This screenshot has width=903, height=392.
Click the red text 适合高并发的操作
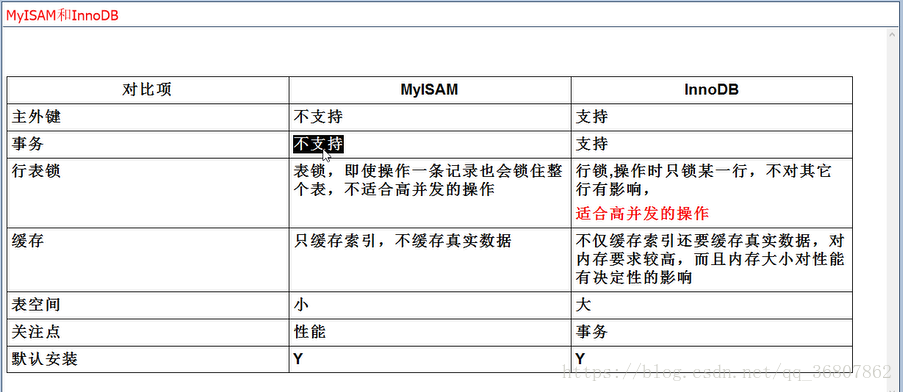coord(642,214)
